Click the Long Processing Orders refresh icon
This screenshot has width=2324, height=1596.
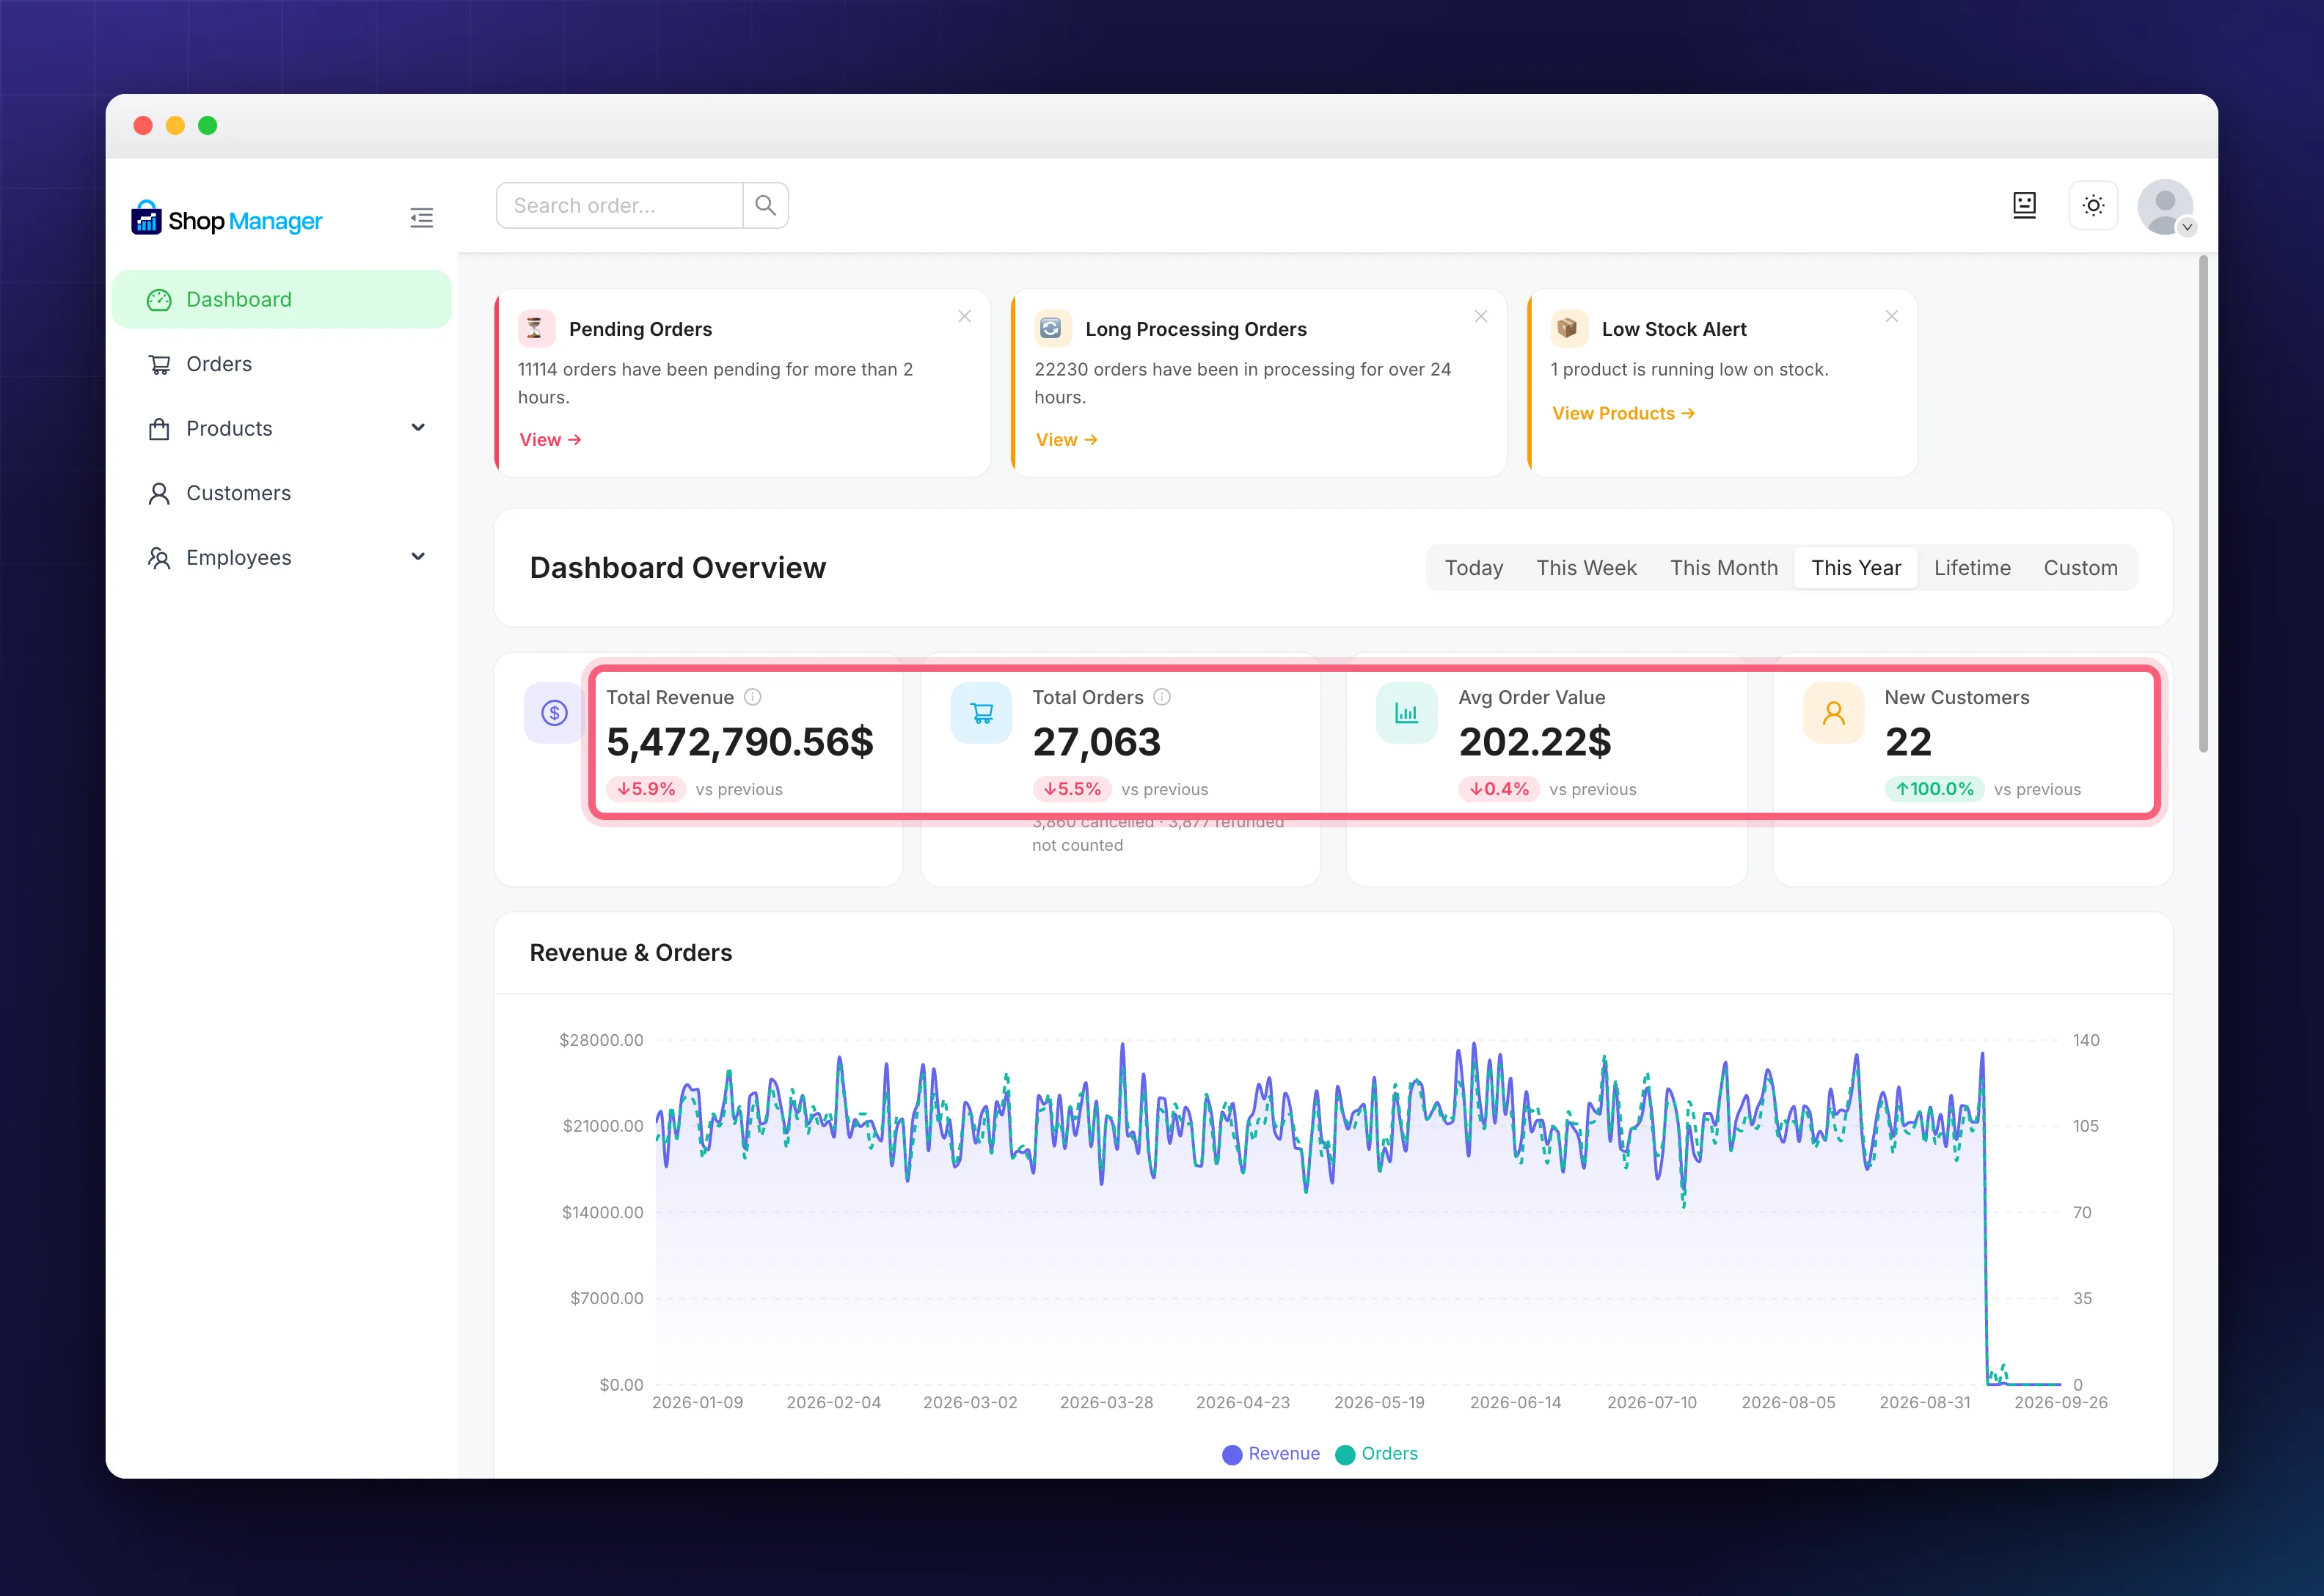tap(1051, 328)
